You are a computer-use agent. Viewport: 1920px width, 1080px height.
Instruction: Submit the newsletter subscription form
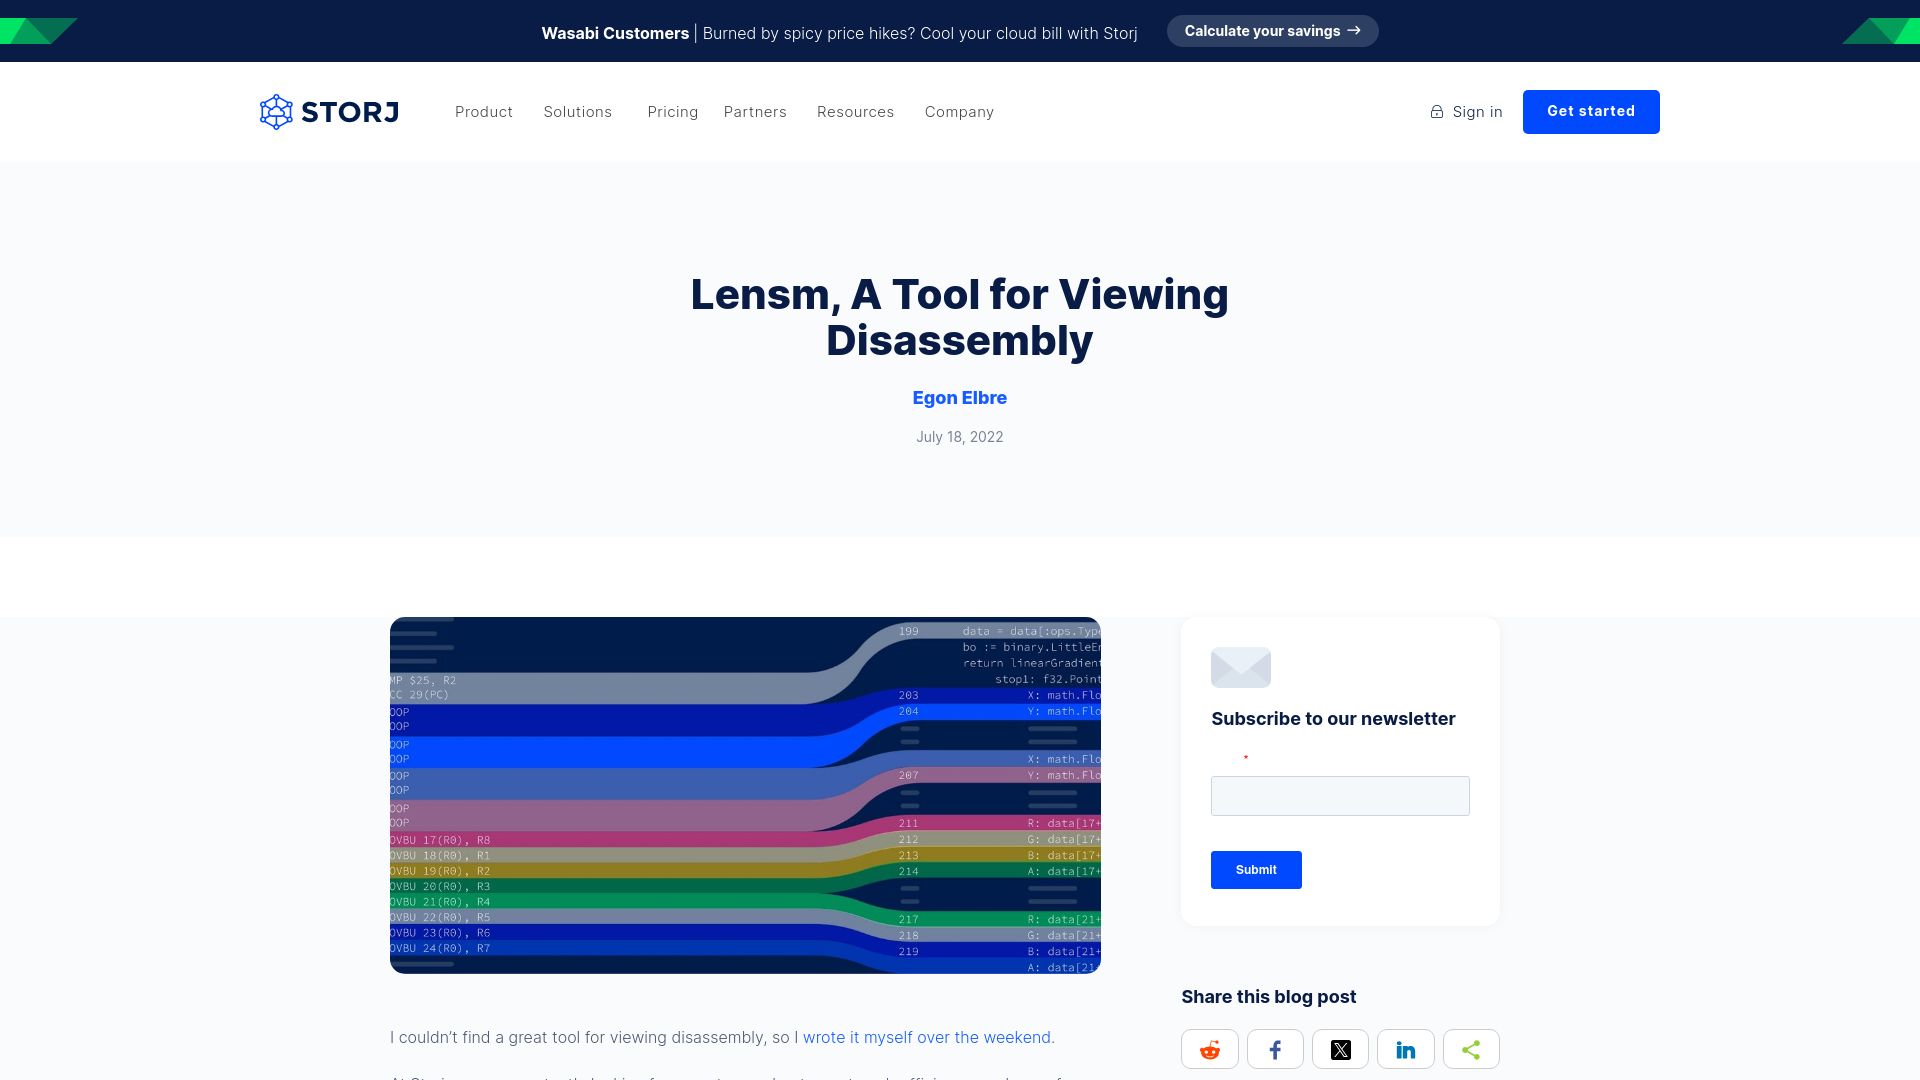(x=1256, y=870)
